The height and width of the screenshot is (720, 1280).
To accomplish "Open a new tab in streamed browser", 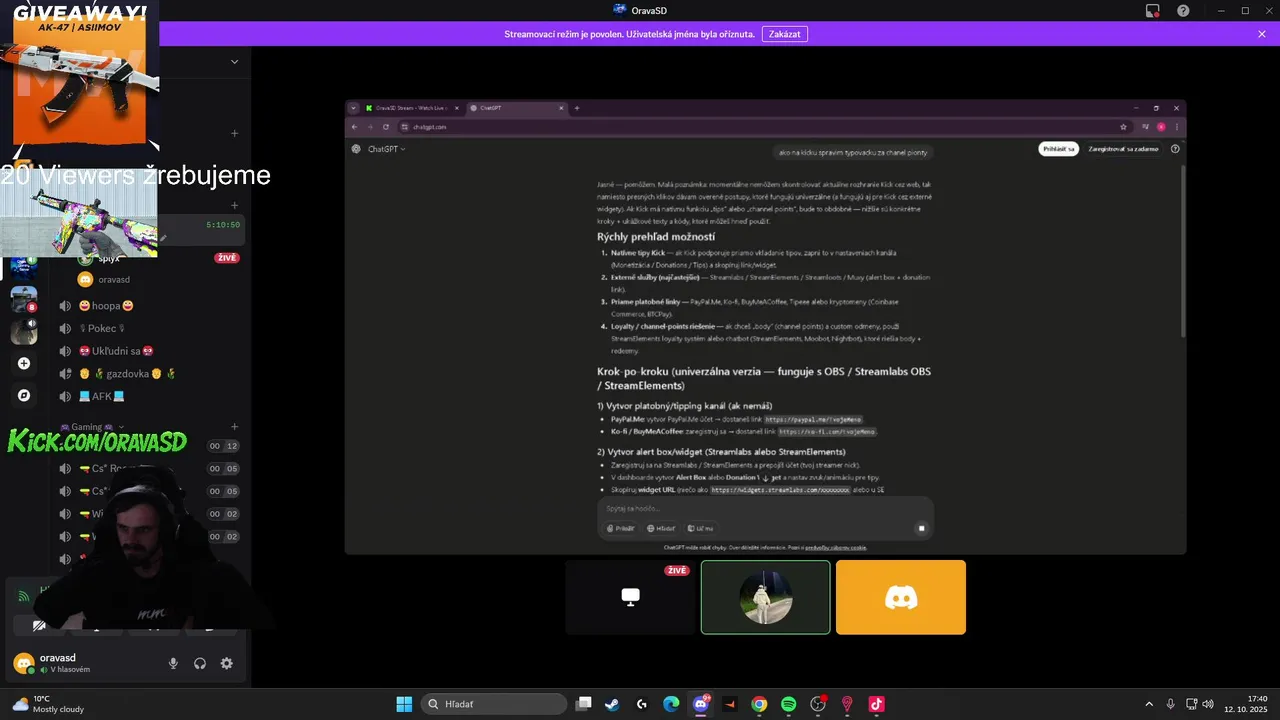I will (577, 107).
